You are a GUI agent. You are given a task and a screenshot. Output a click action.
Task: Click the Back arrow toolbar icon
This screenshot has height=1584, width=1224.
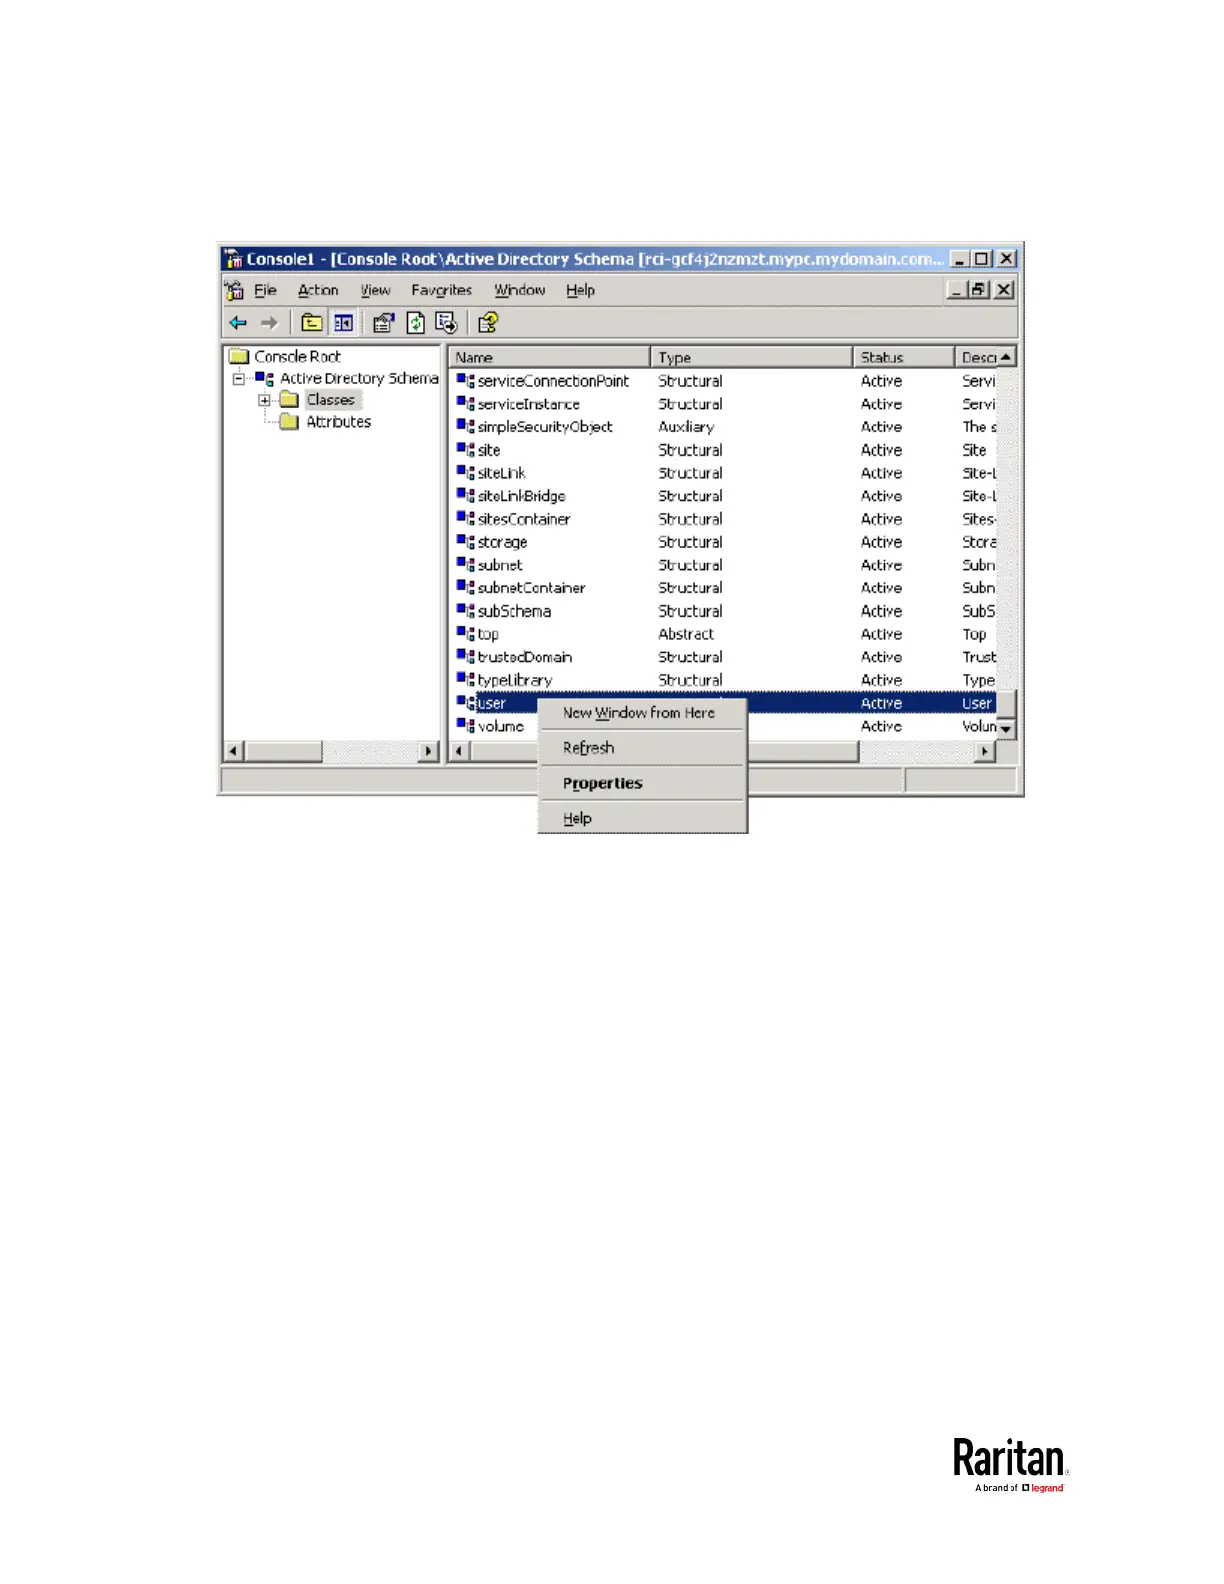pyautogui.click(x=238, y=323)
